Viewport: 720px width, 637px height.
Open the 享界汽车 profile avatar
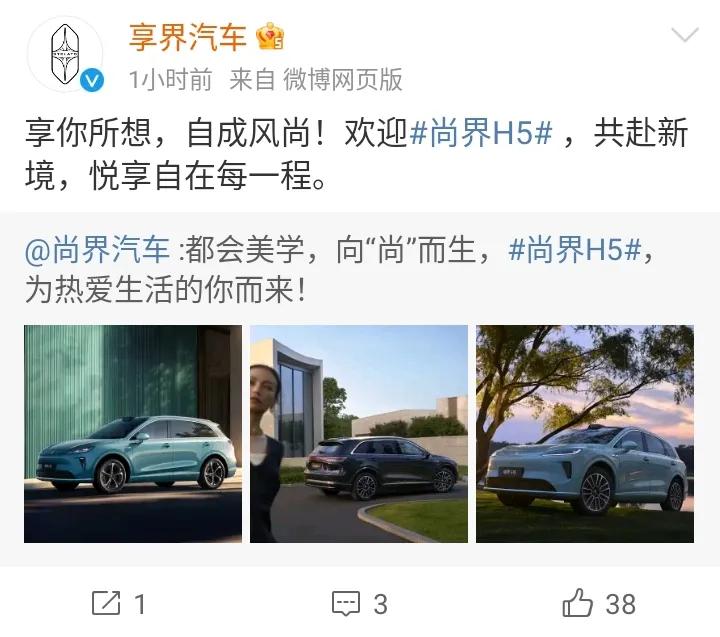(x=65, y=54)
